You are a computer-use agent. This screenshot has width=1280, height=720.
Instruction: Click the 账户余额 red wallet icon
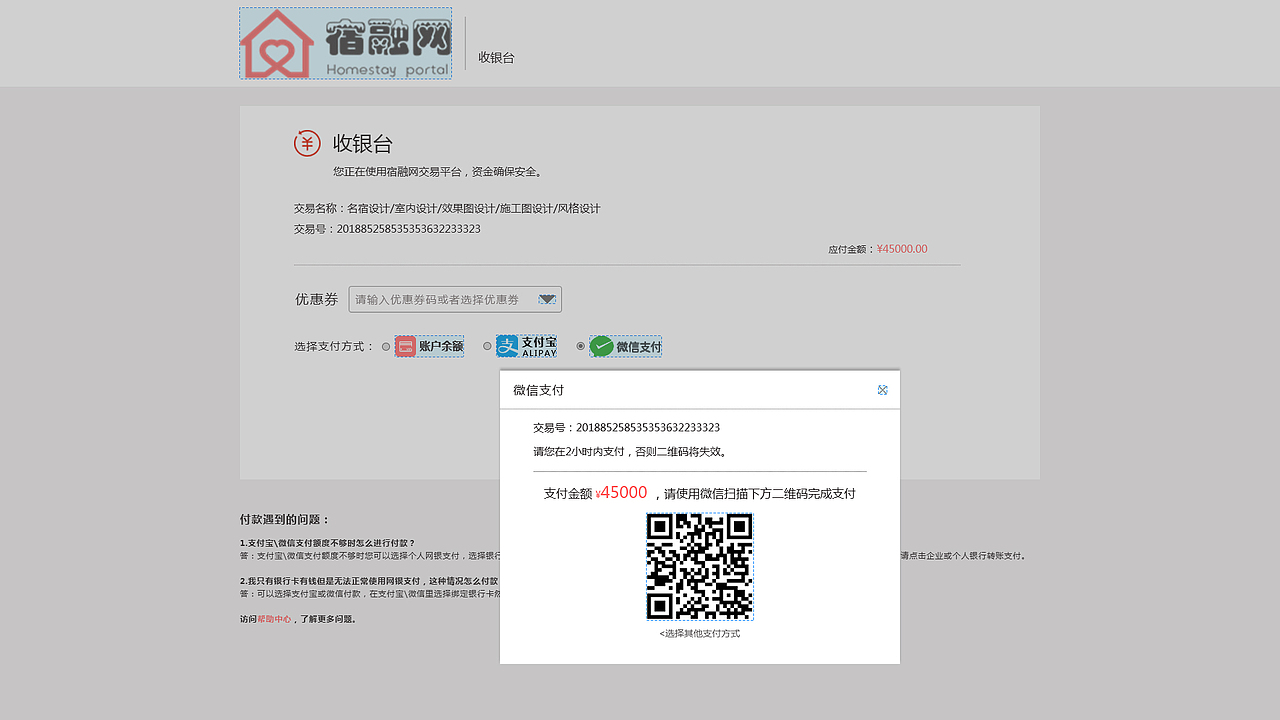point(404,345)
